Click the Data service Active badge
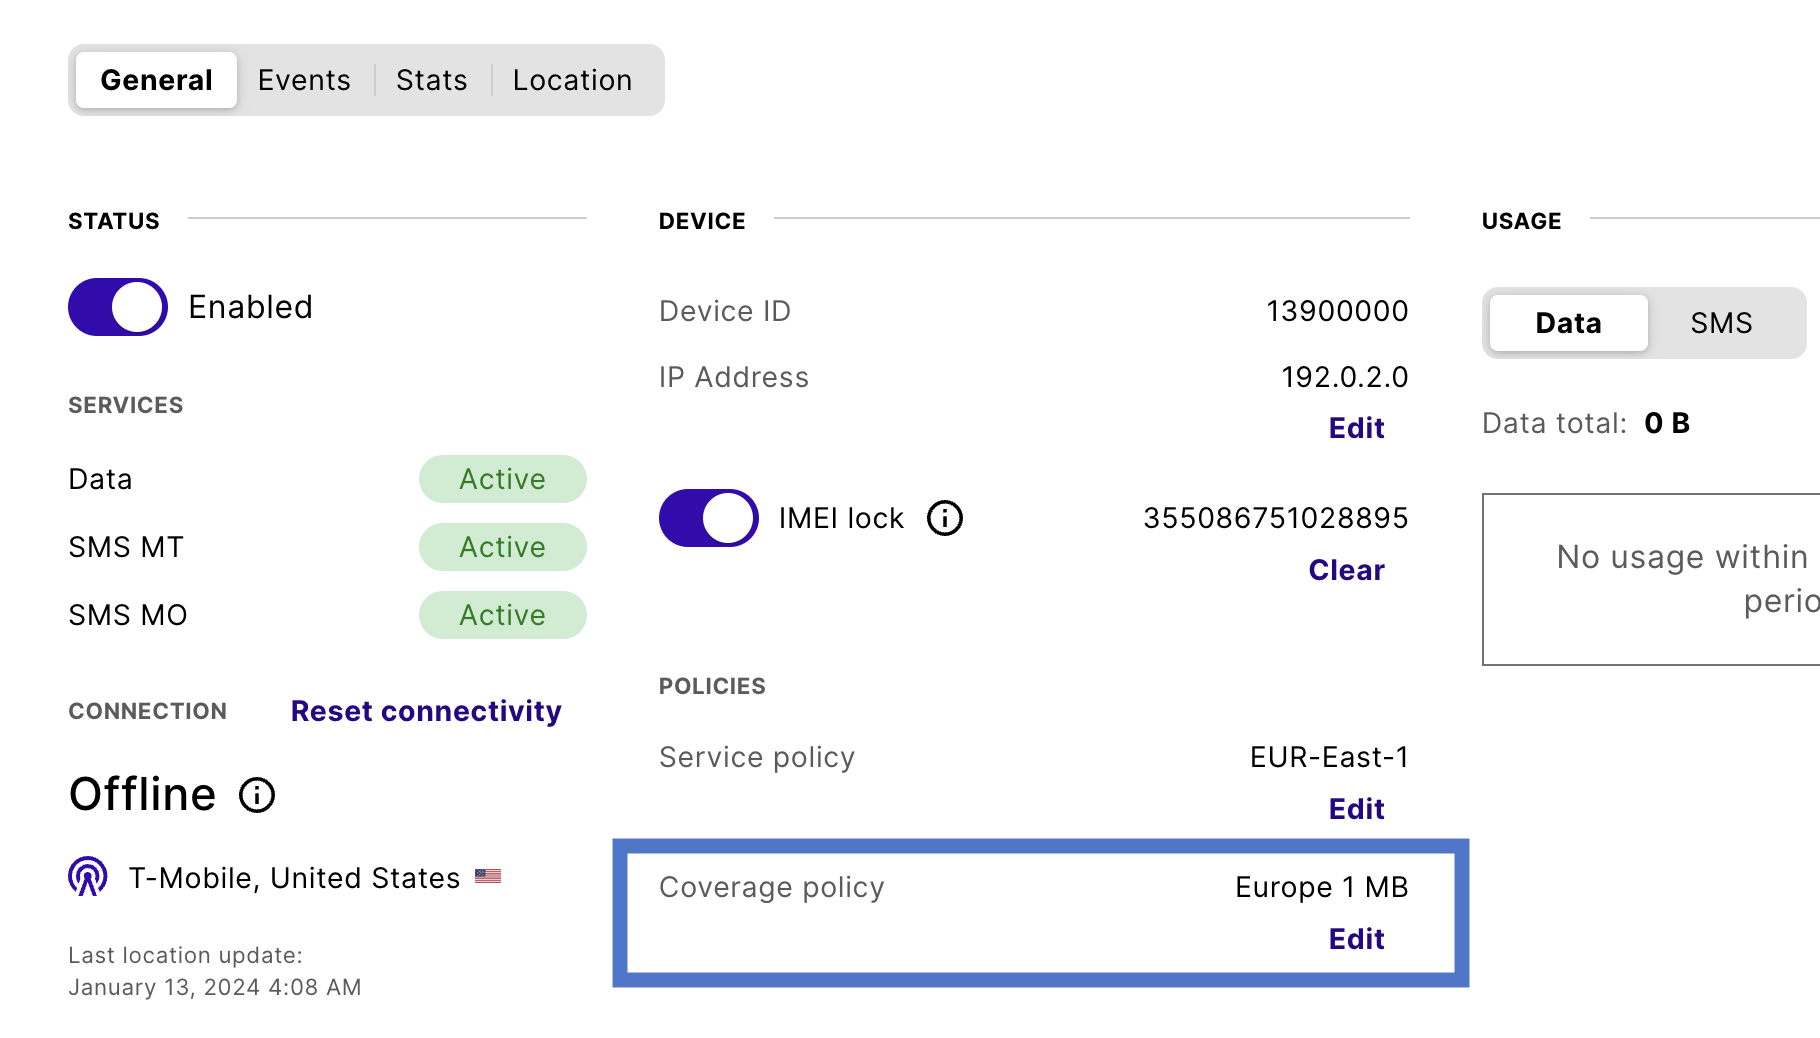 [502, 479]
